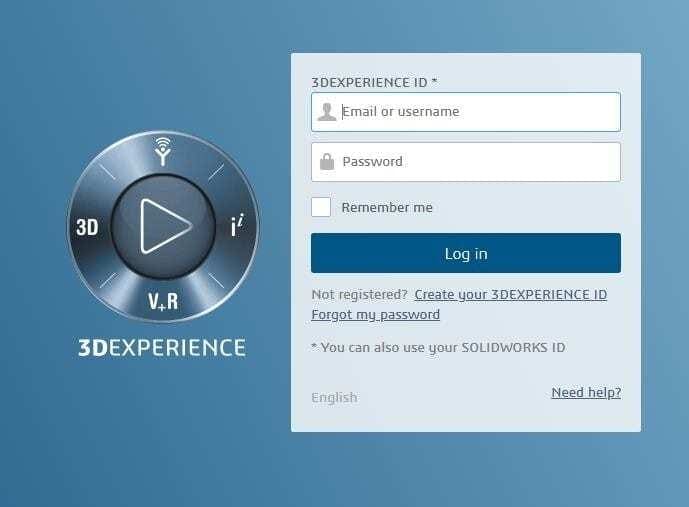
Task: Enable the Remember me checkbox
Action: [321, 207]
